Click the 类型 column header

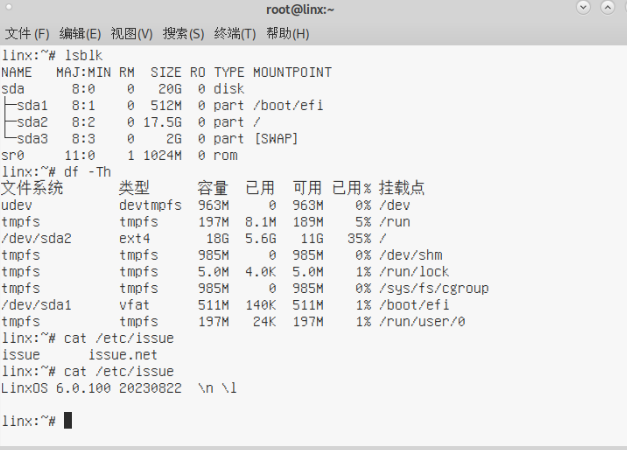point(134,188)
